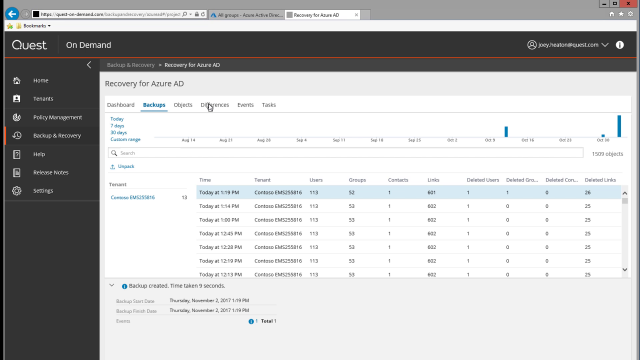Collapse the backup details panel chevron

click(x=112, y=285)
